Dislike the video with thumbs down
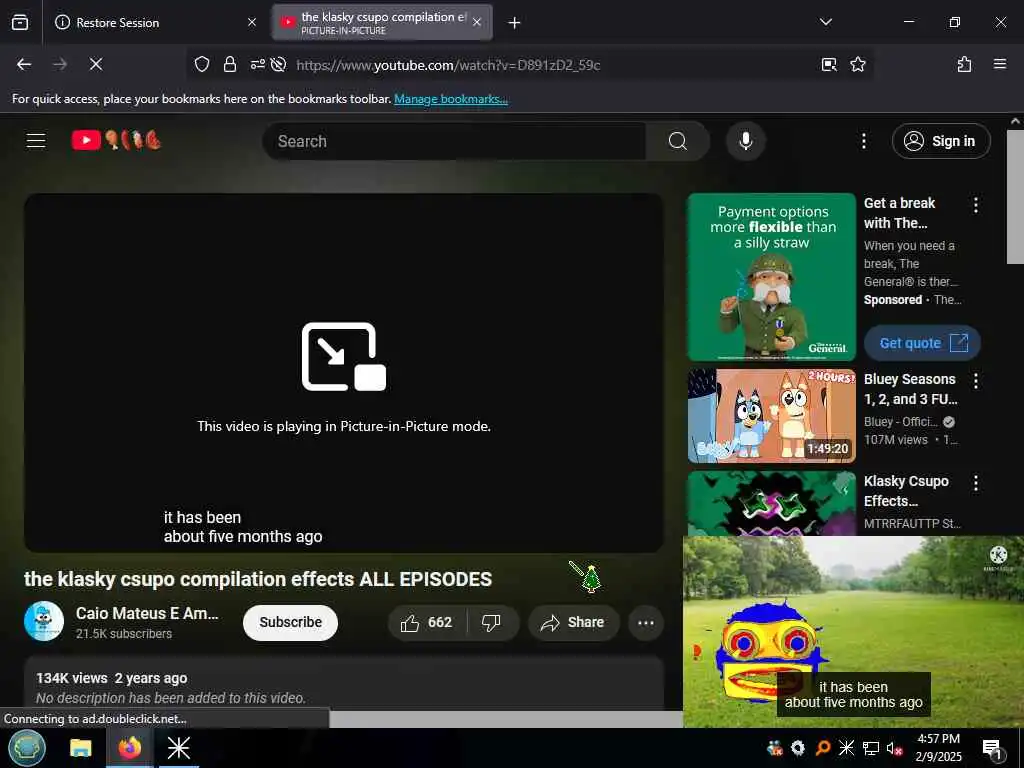This screenshot has width=1024, height=768. click(491, 622)
